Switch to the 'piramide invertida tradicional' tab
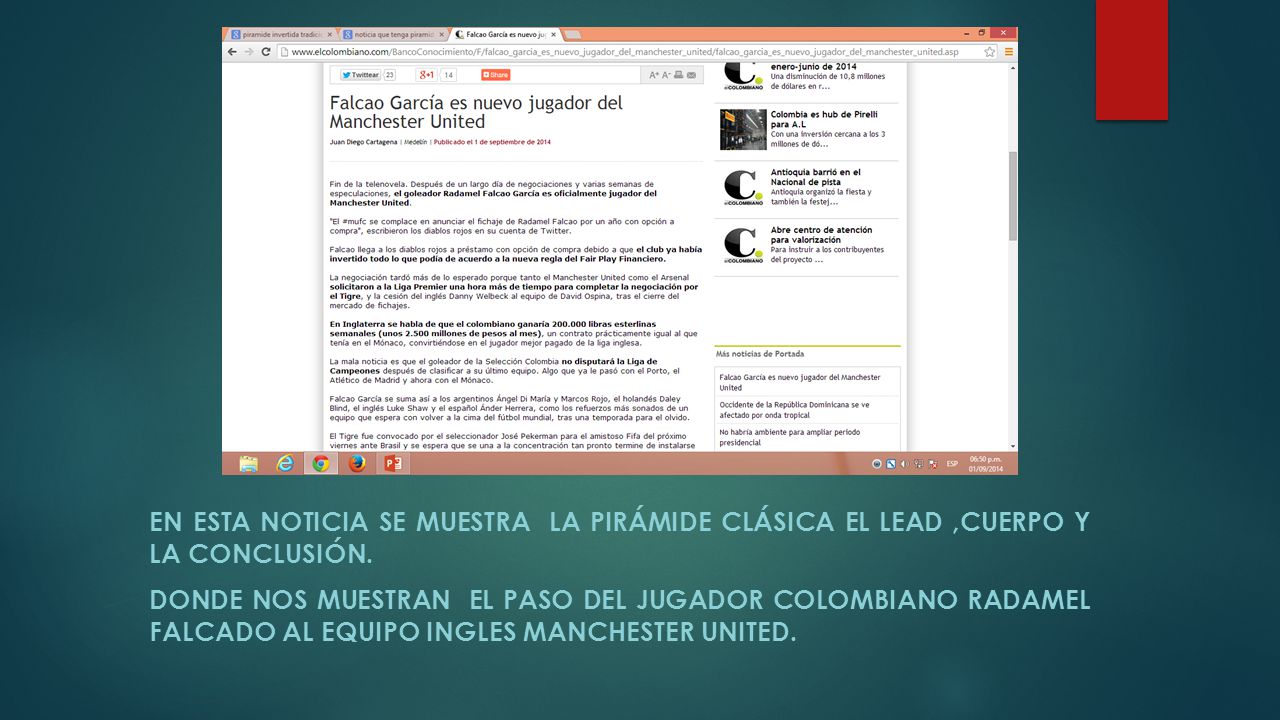Screen dimensions: 1280x720 (x=281, y=34)
